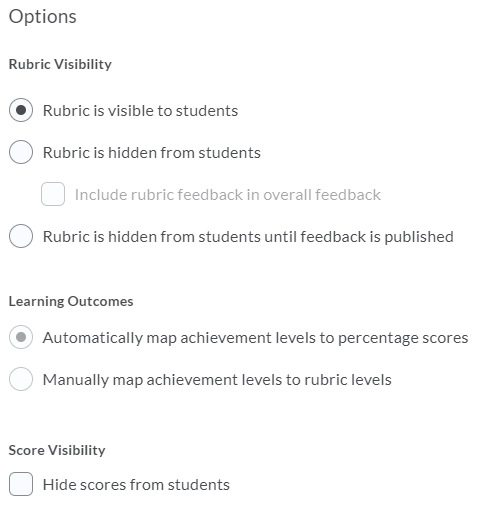This screenshot has width=497, height=507.
Task: Click the 'Options' section heading
Action: click(43, 16)
